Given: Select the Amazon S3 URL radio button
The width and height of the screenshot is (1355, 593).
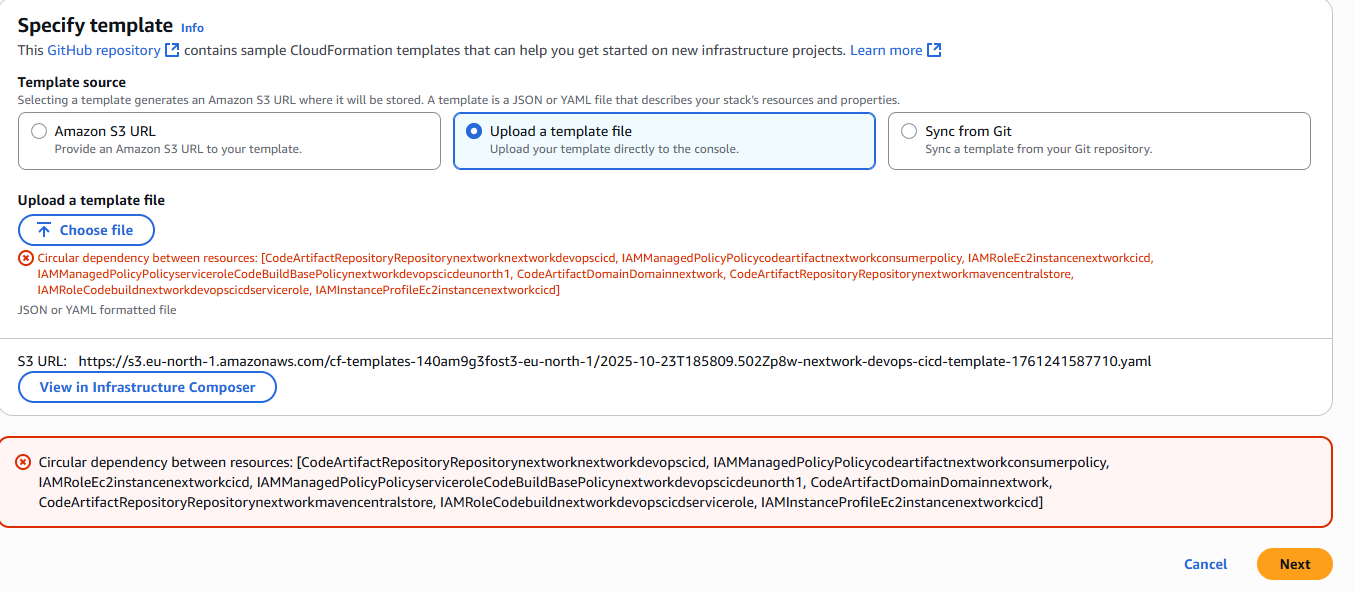Looking at the screenshot, I should coord(39,131).
